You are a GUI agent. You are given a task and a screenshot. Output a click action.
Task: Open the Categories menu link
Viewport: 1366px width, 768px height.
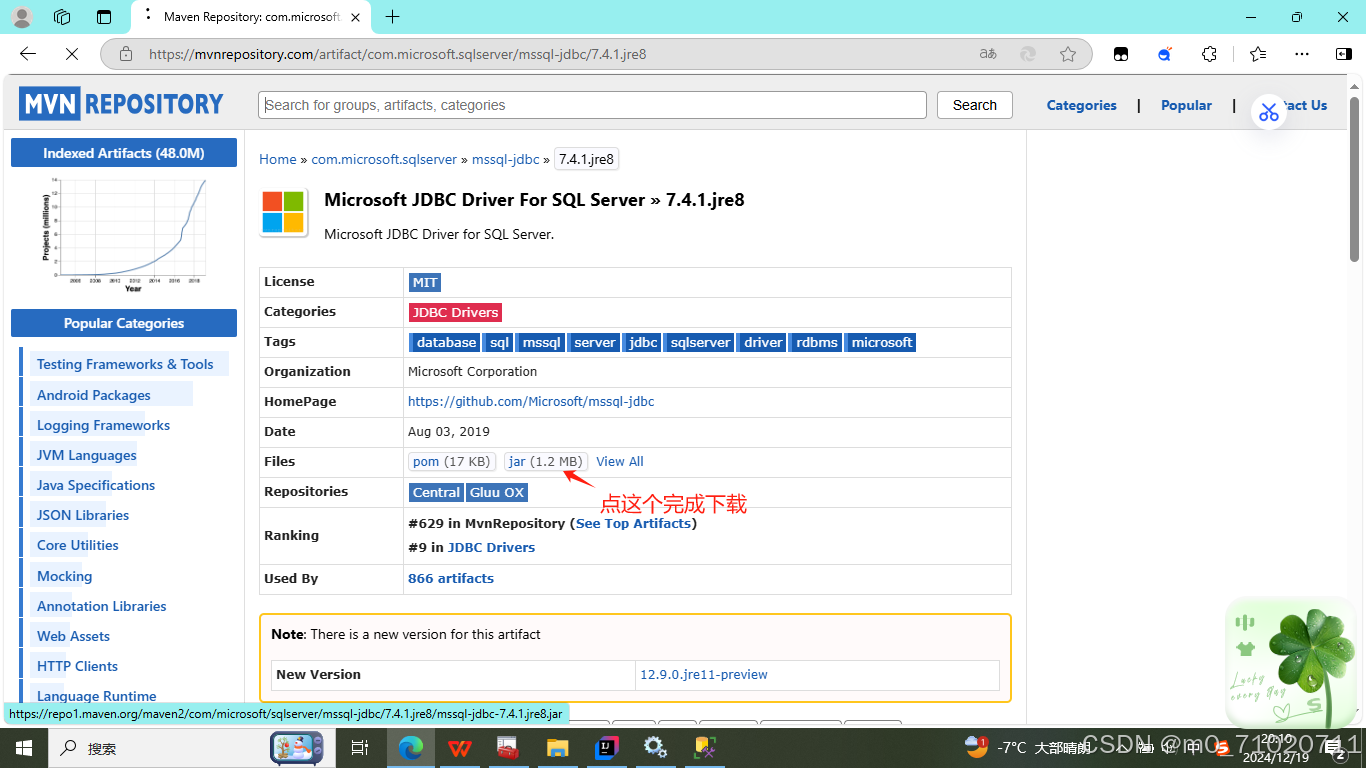coord(1081,105)
